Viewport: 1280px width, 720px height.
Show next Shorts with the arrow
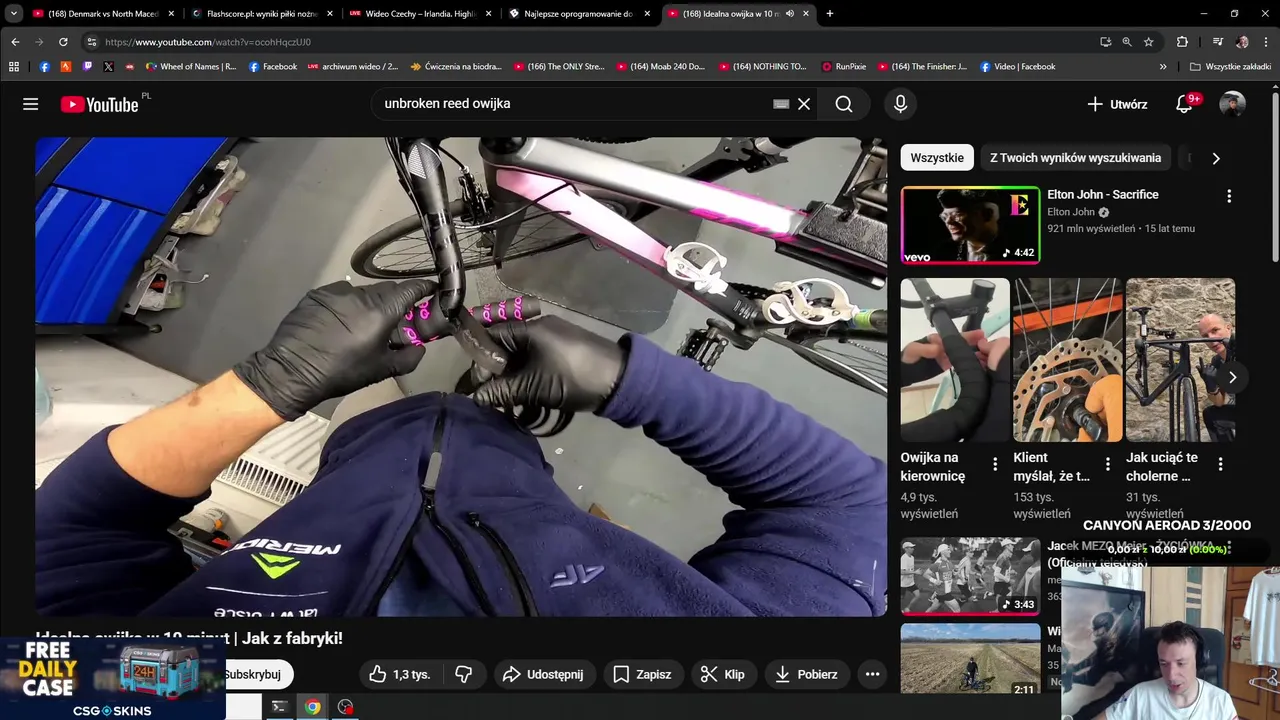[1232, 377]
